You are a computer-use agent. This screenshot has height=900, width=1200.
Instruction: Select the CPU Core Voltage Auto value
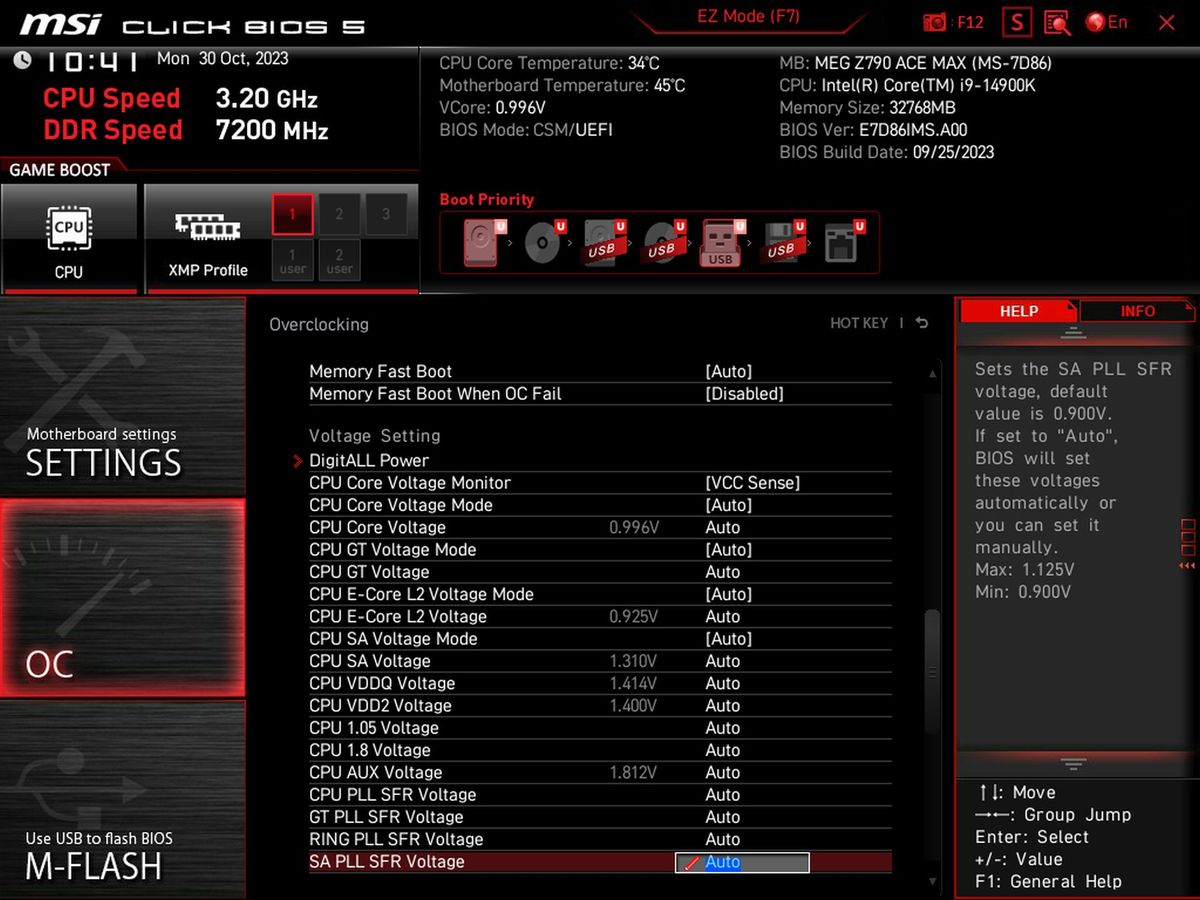click(x=723, y=527)
